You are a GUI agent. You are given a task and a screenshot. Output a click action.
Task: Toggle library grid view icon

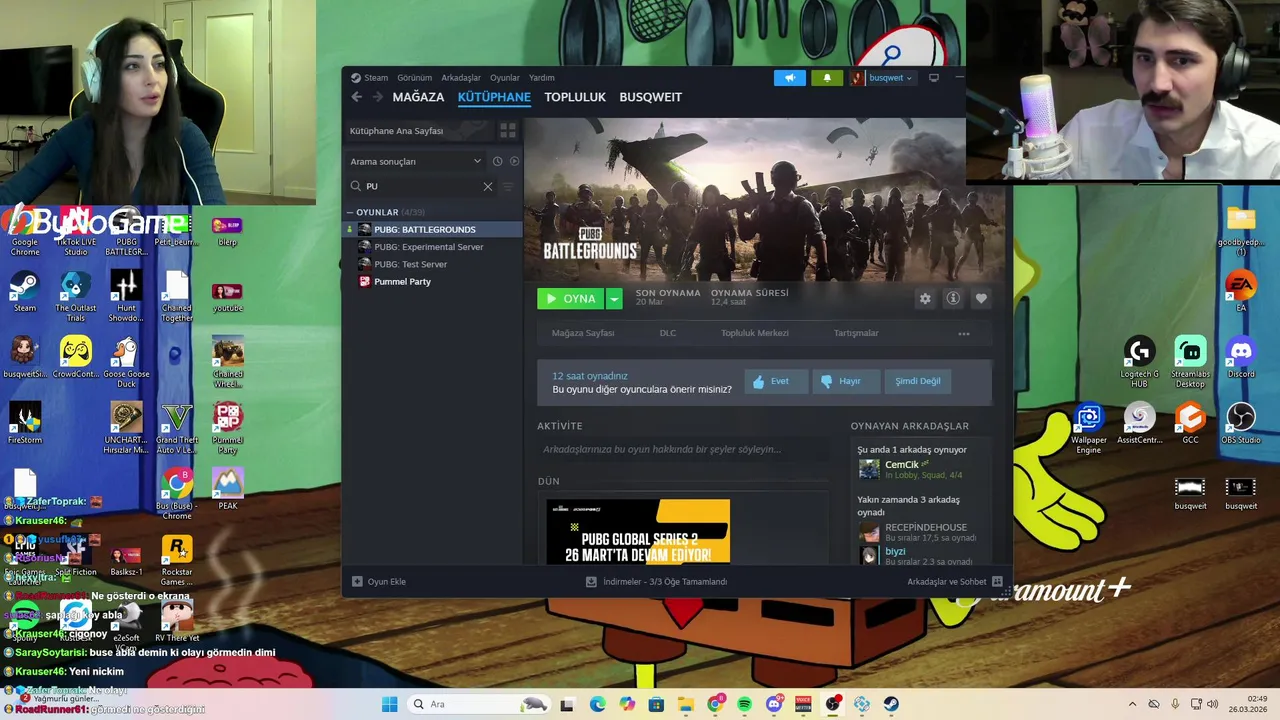click(x=508, y=131)
